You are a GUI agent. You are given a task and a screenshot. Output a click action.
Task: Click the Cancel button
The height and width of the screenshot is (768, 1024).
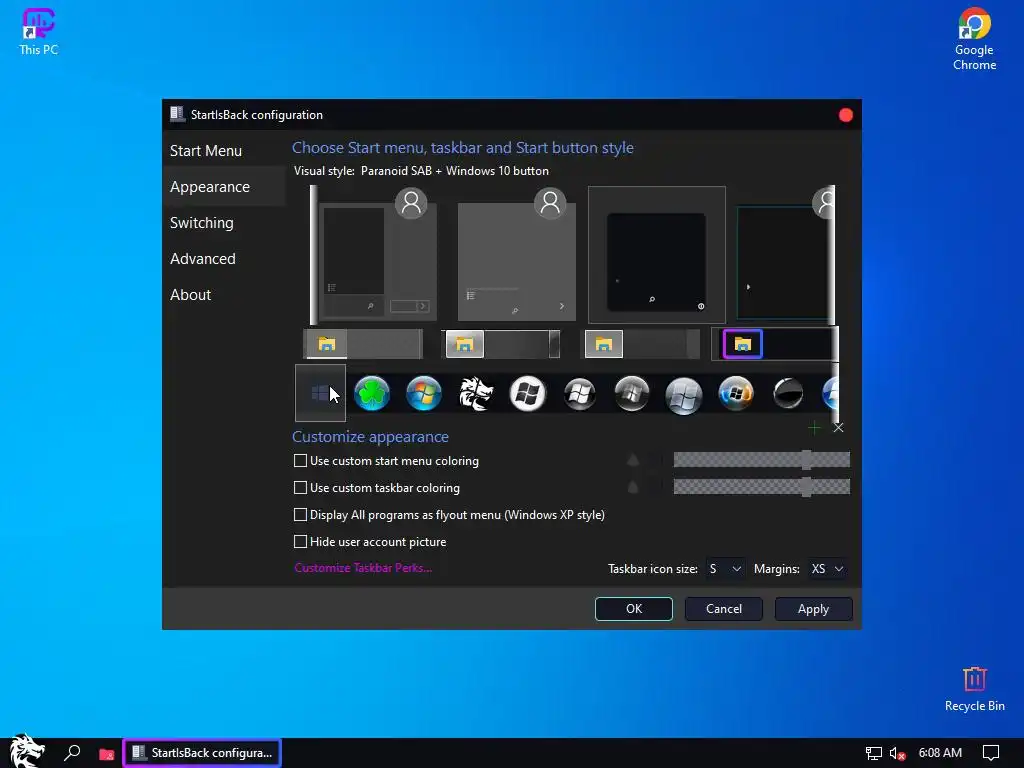[x=724, y=609]
